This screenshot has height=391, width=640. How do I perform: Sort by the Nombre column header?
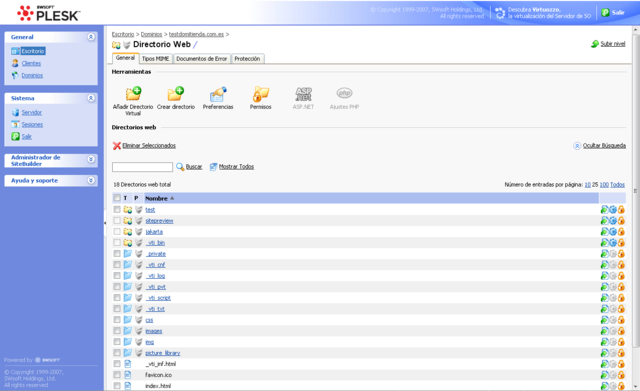click(156, 198)
